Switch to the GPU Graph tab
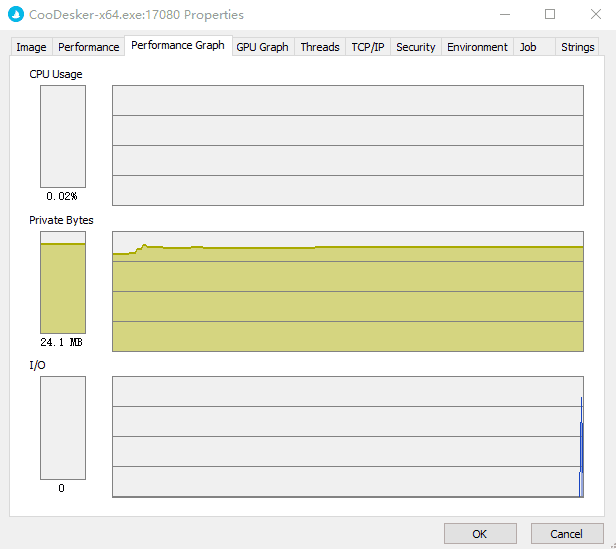Image resolution: width=616 pixels, height=549 pixels. pos(262,47)
